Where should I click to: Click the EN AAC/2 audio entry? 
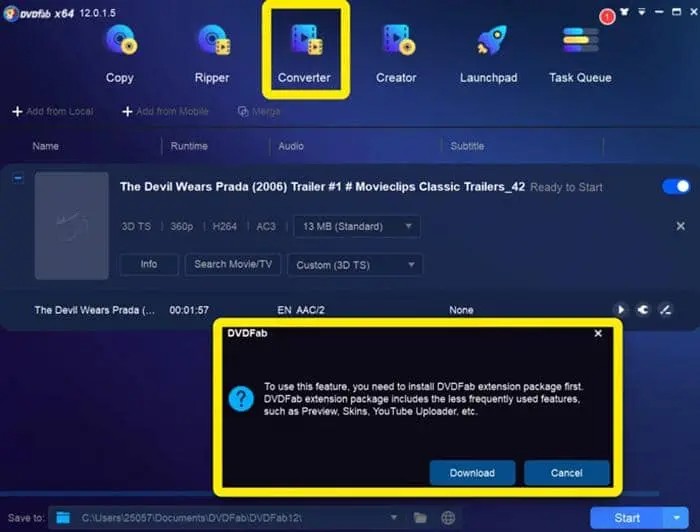pyautogui.click(x=301, y=310)
